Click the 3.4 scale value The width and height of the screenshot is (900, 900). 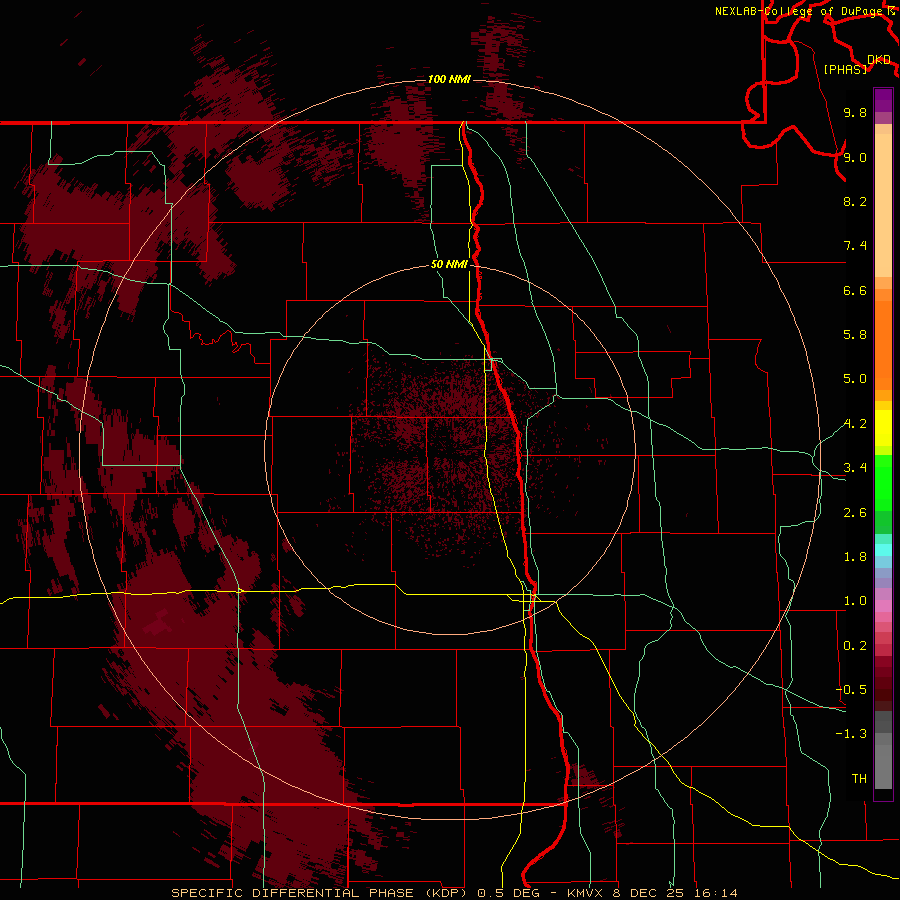855,468
